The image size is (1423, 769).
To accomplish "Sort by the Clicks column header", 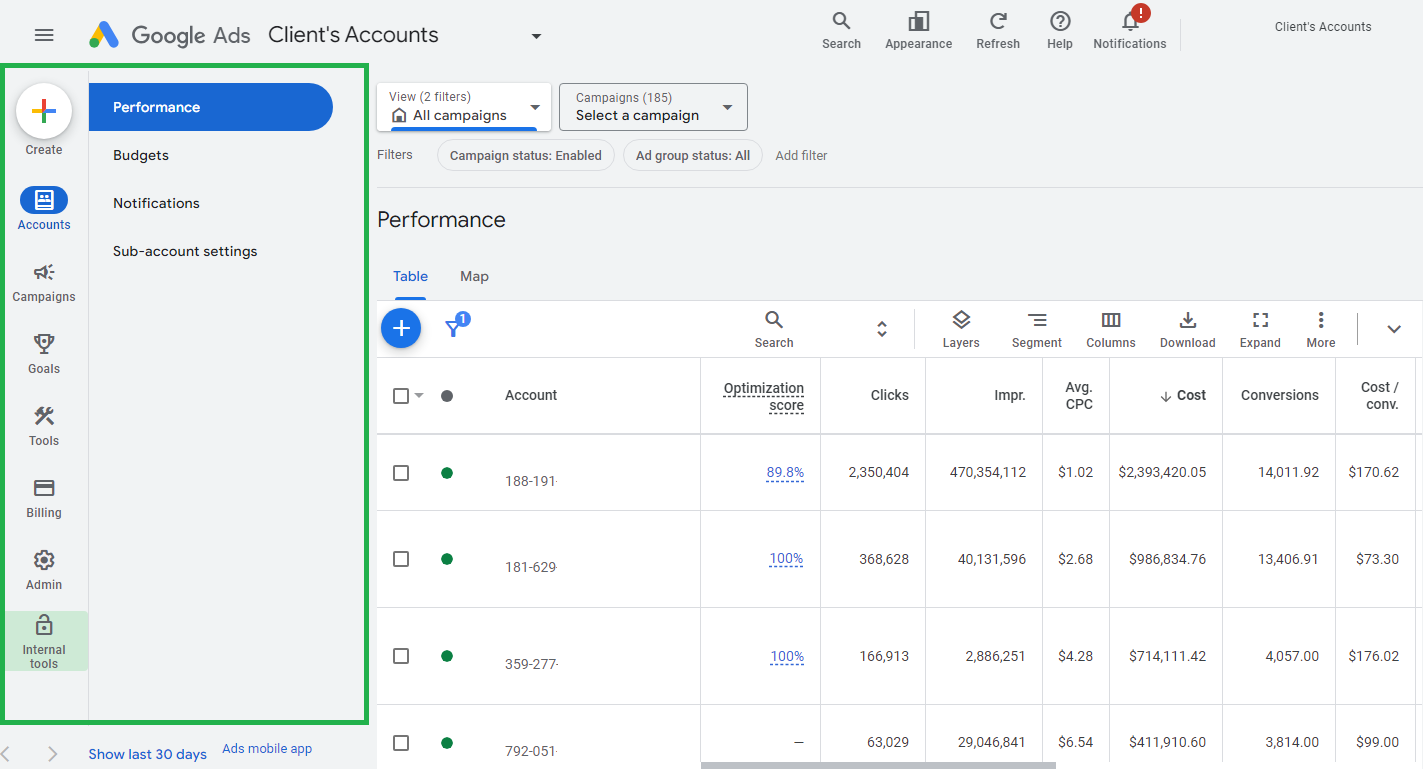I will pyautogui.click(x=889, y=396).
